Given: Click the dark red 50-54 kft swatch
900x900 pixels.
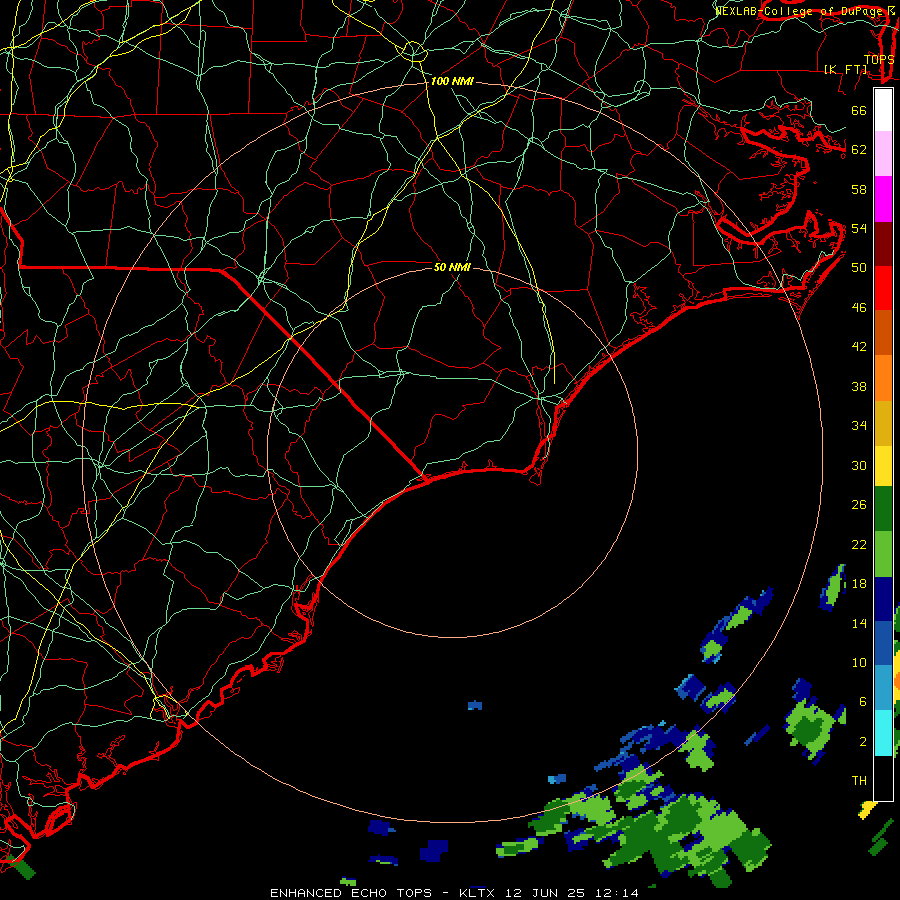Looking at the screenshot, I should click(883, 243).
